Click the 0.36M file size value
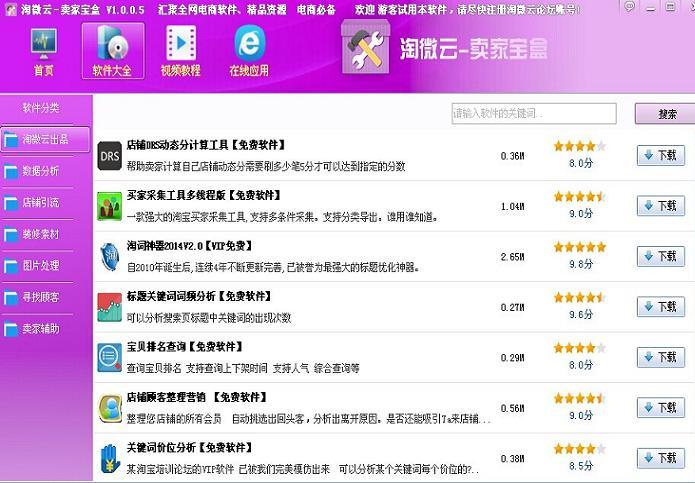Image resolution: width=695 pixels, height=483 pixels. tap(512, 156)
